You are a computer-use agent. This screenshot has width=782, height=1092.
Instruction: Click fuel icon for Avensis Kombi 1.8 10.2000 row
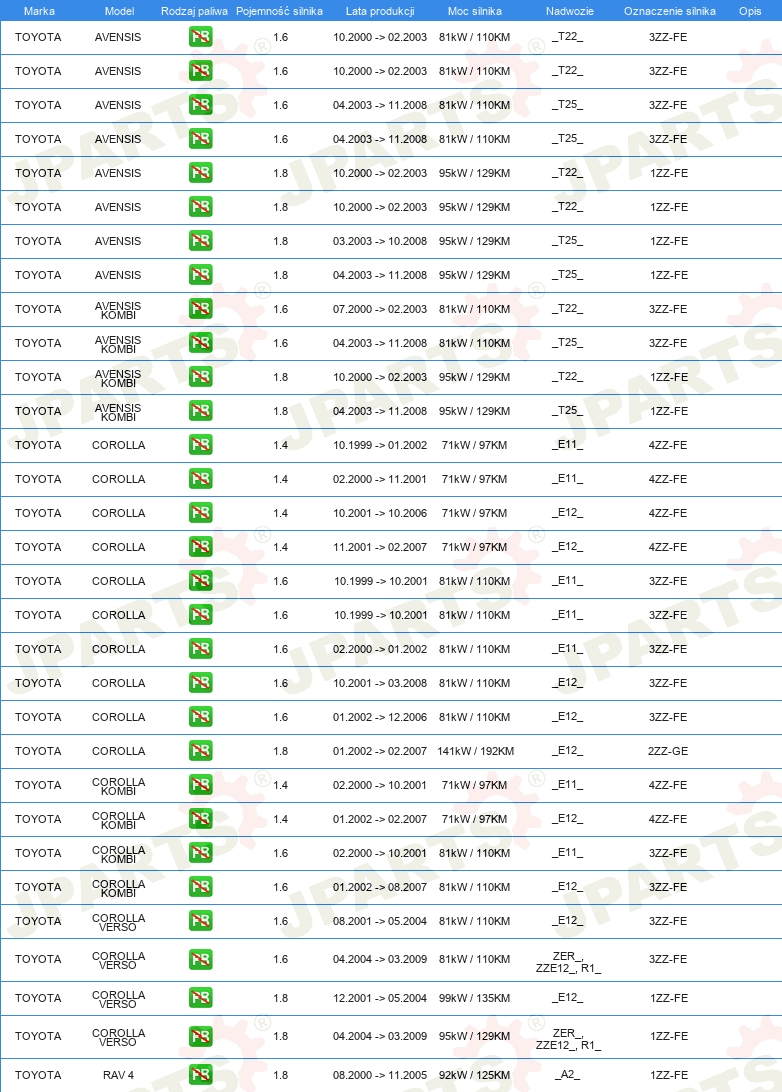(201, 377)
